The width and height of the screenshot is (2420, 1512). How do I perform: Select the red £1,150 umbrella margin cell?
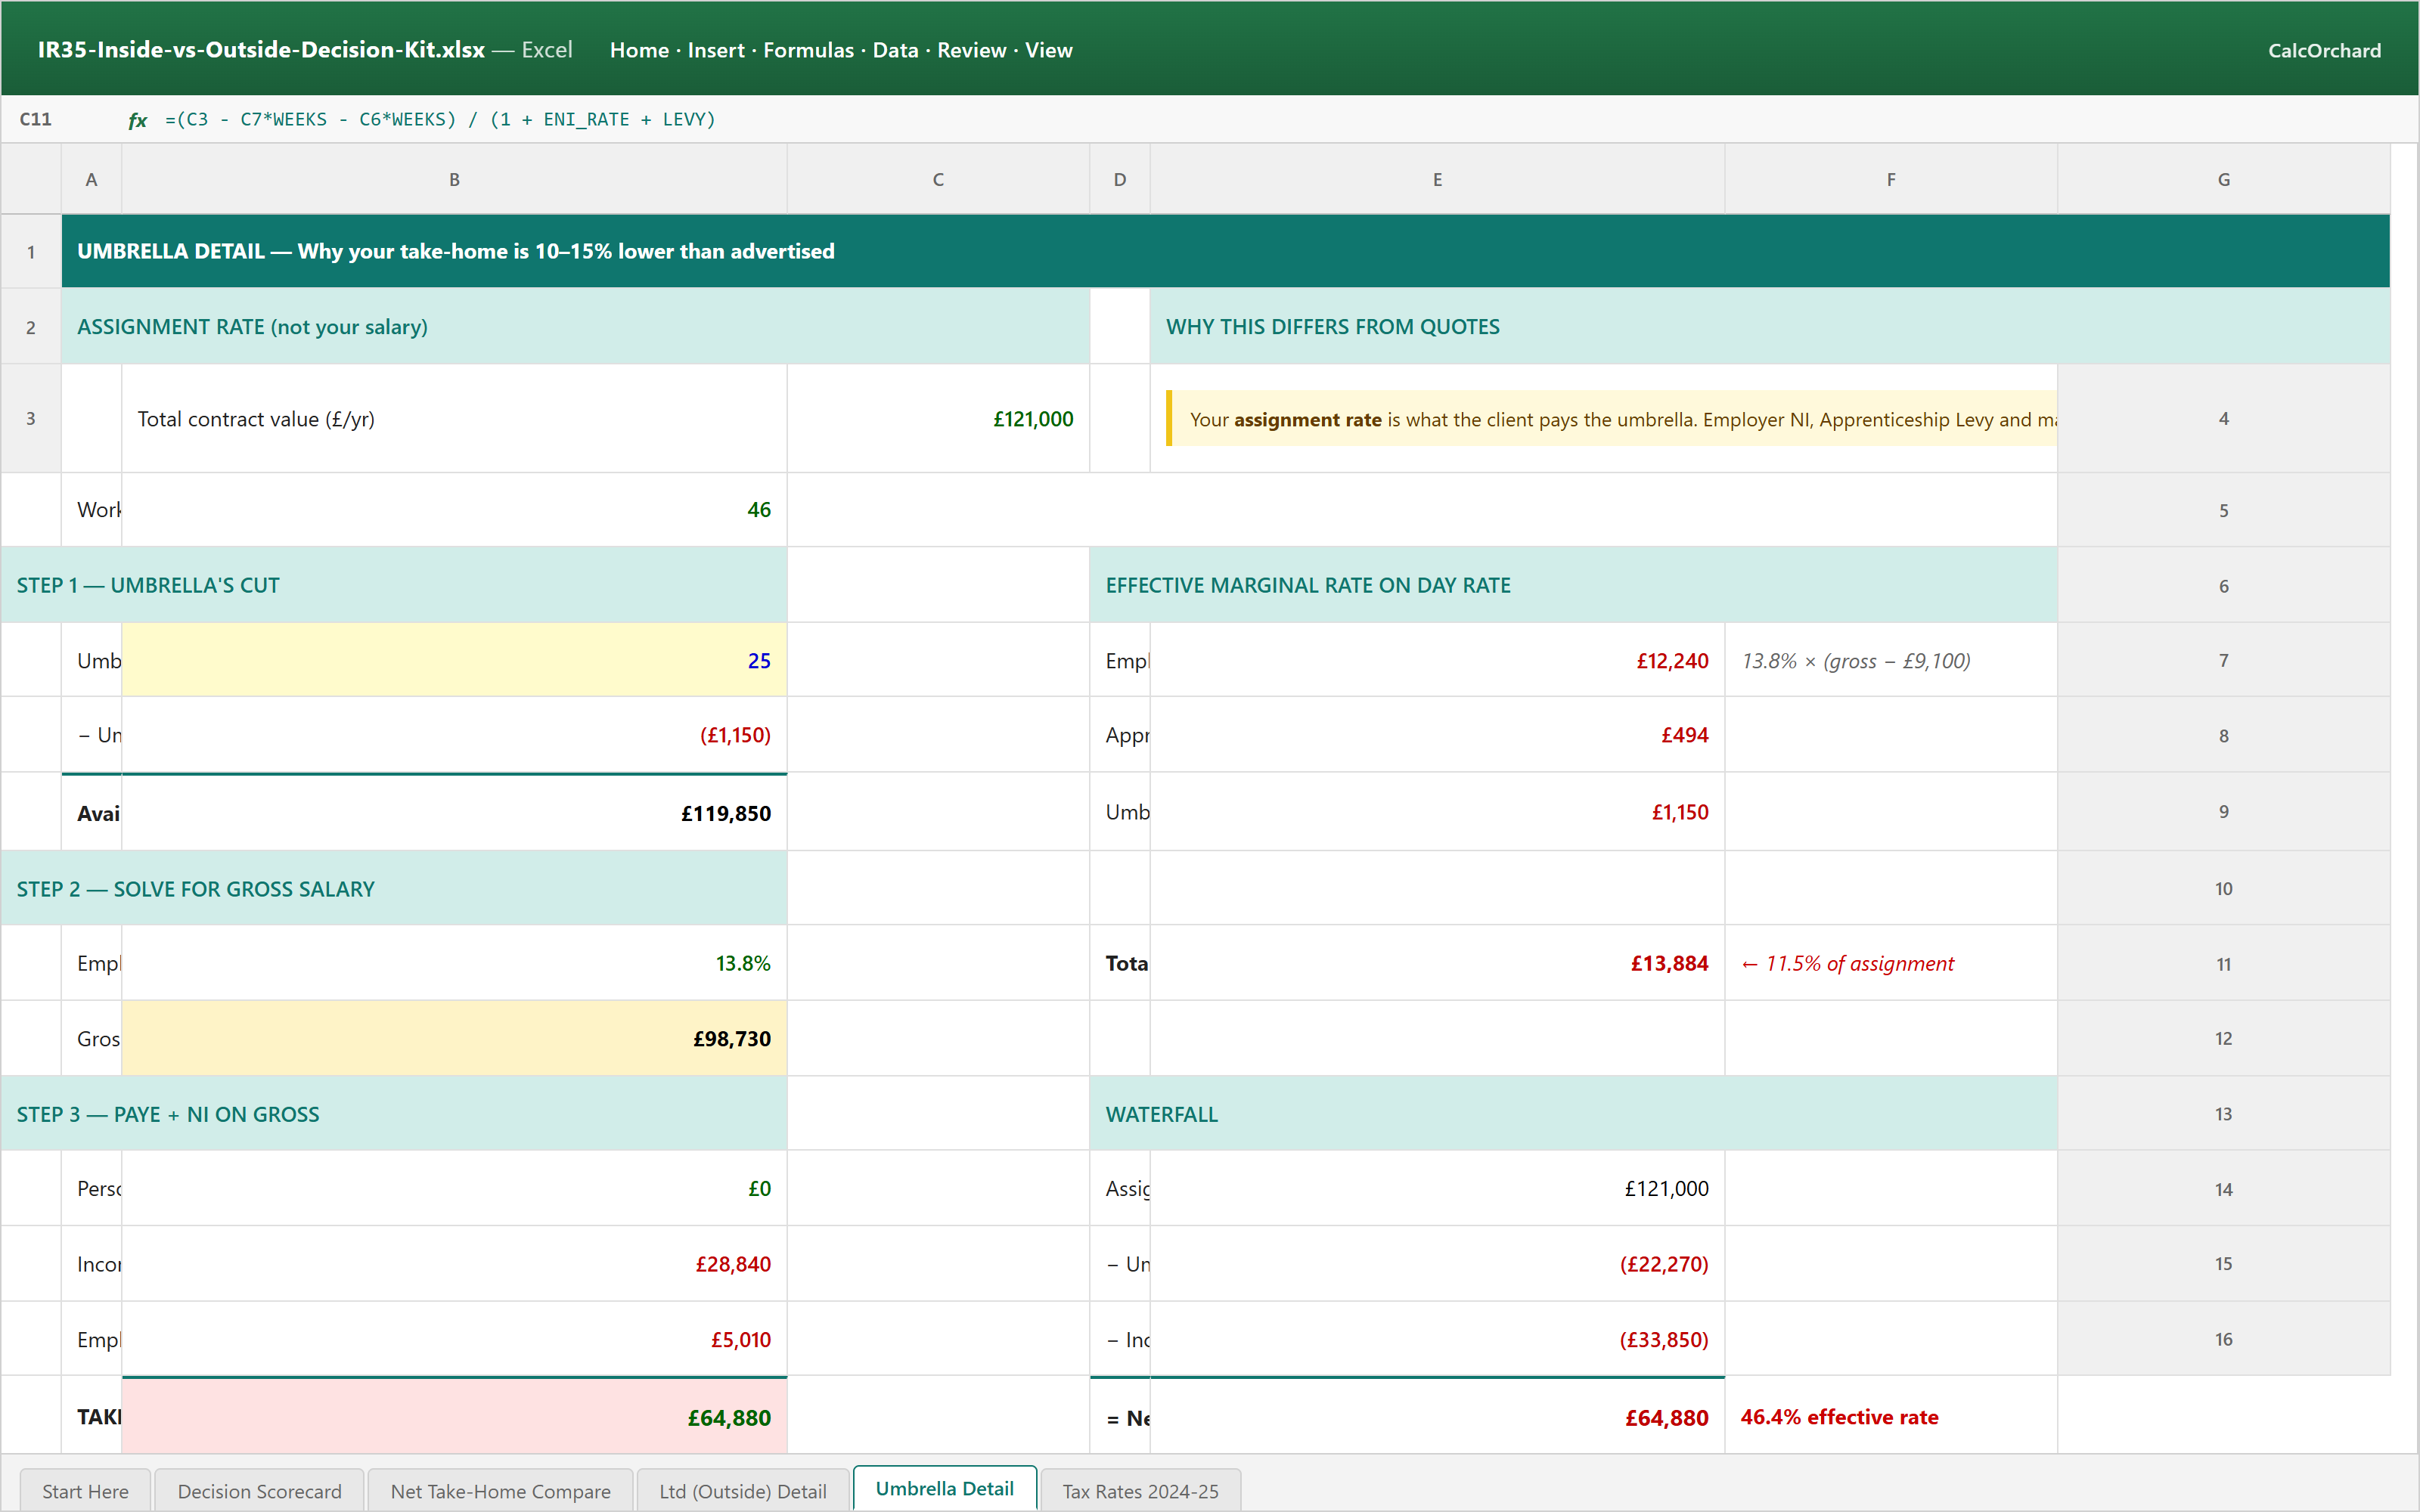pyautogui.click(x=1437, y=812)
